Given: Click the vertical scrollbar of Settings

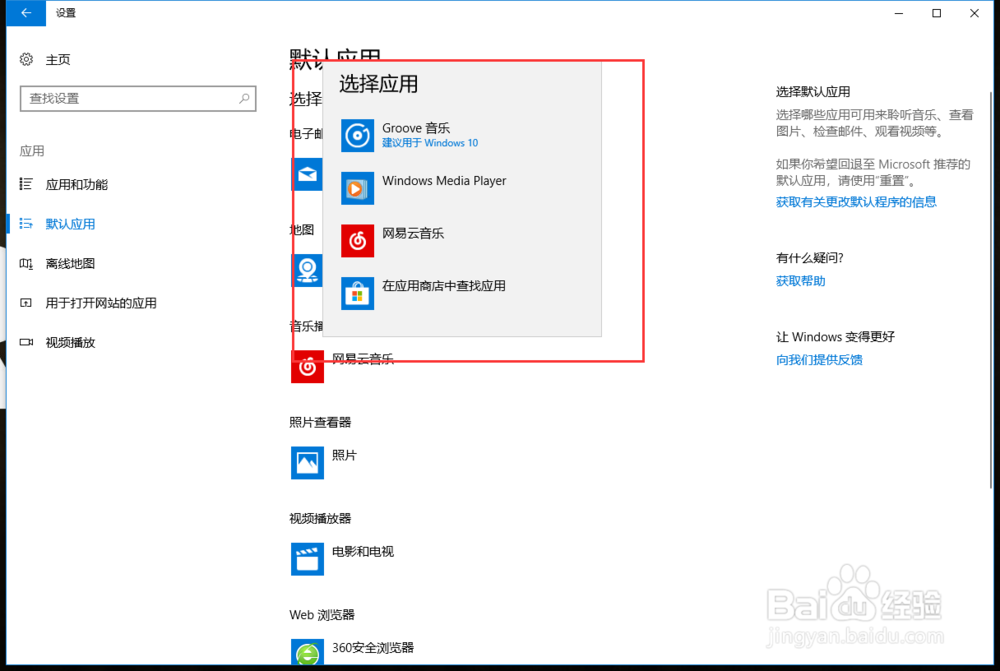Looking at the screenshot, I should (x=991, y=290).
